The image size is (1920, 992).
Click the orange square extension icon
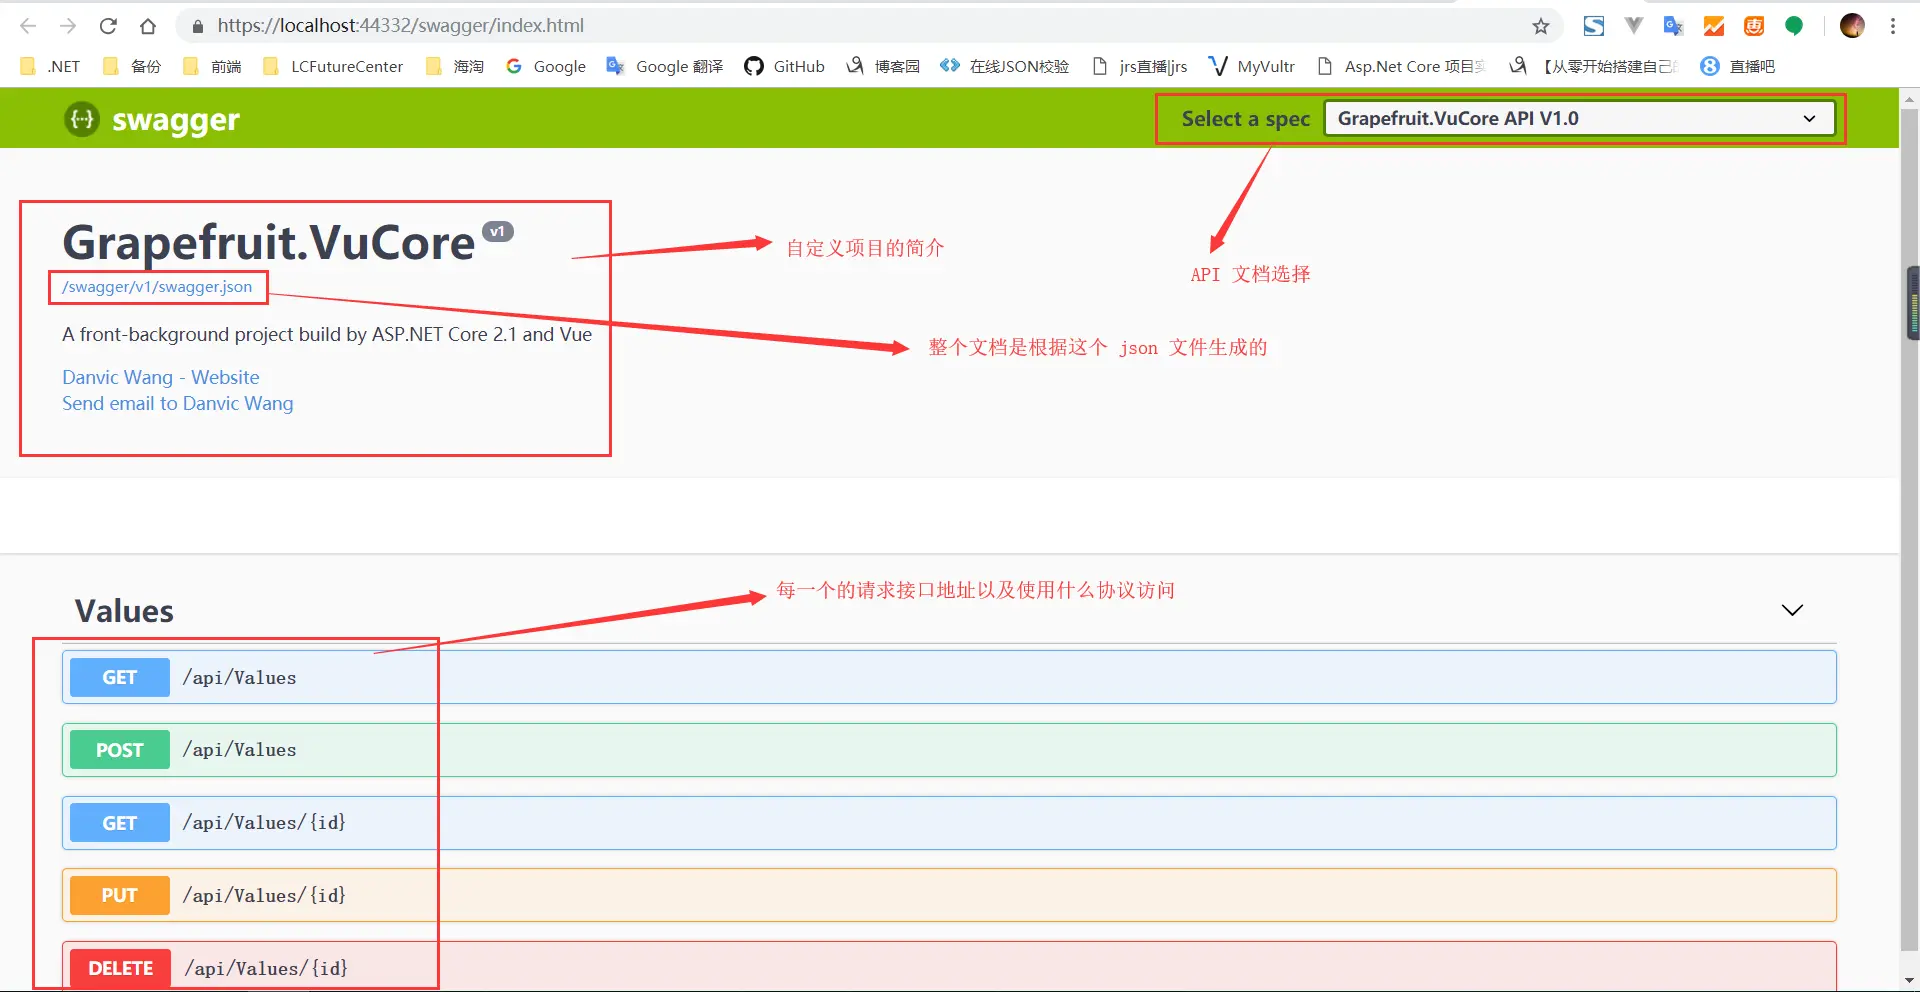tap(1754, 26)
